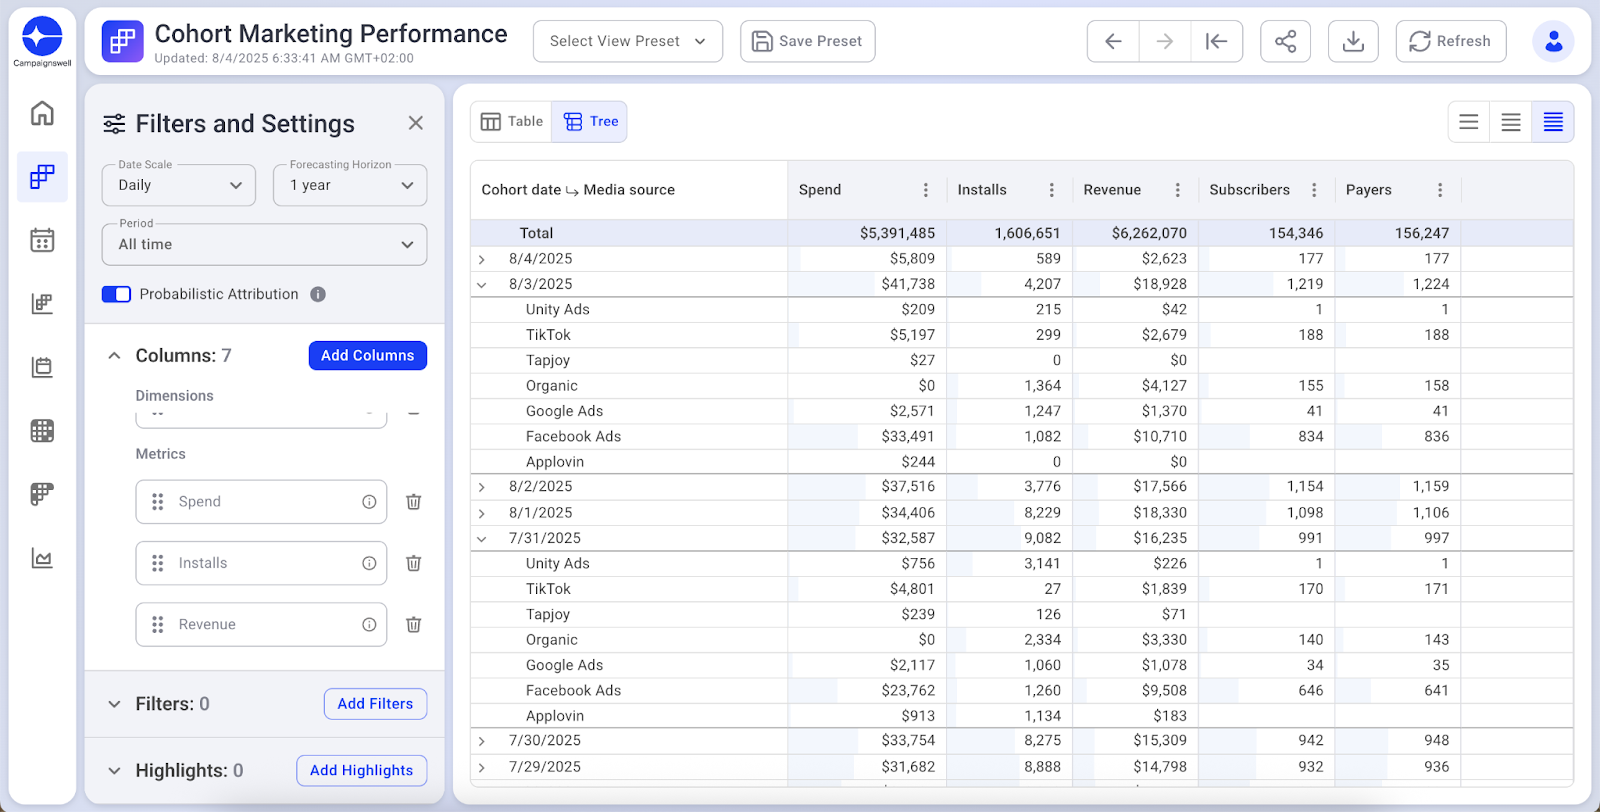This screenshot has height=812, width=1600.
Task: Grab the Revenue metric drag handle
Action: coord(157,624)
